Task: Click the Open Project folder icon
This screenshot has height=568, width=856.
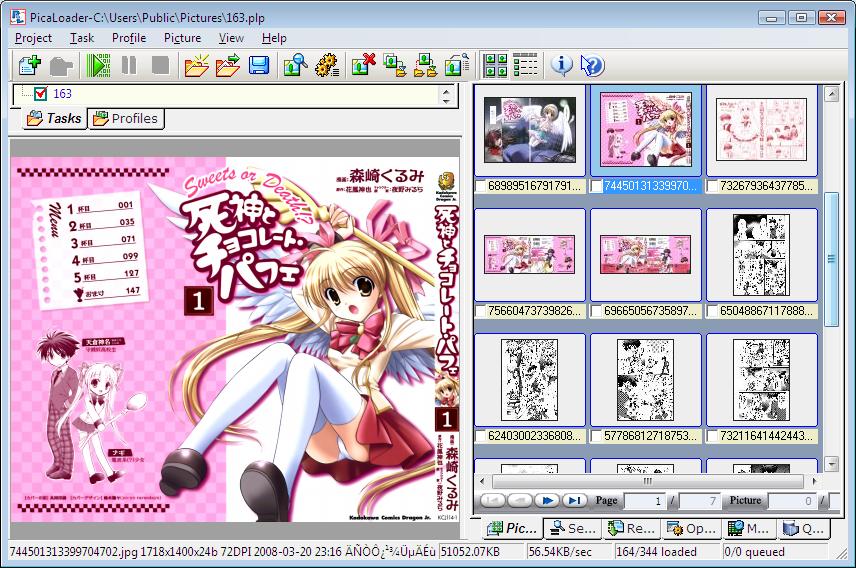Action: [228, 66]
